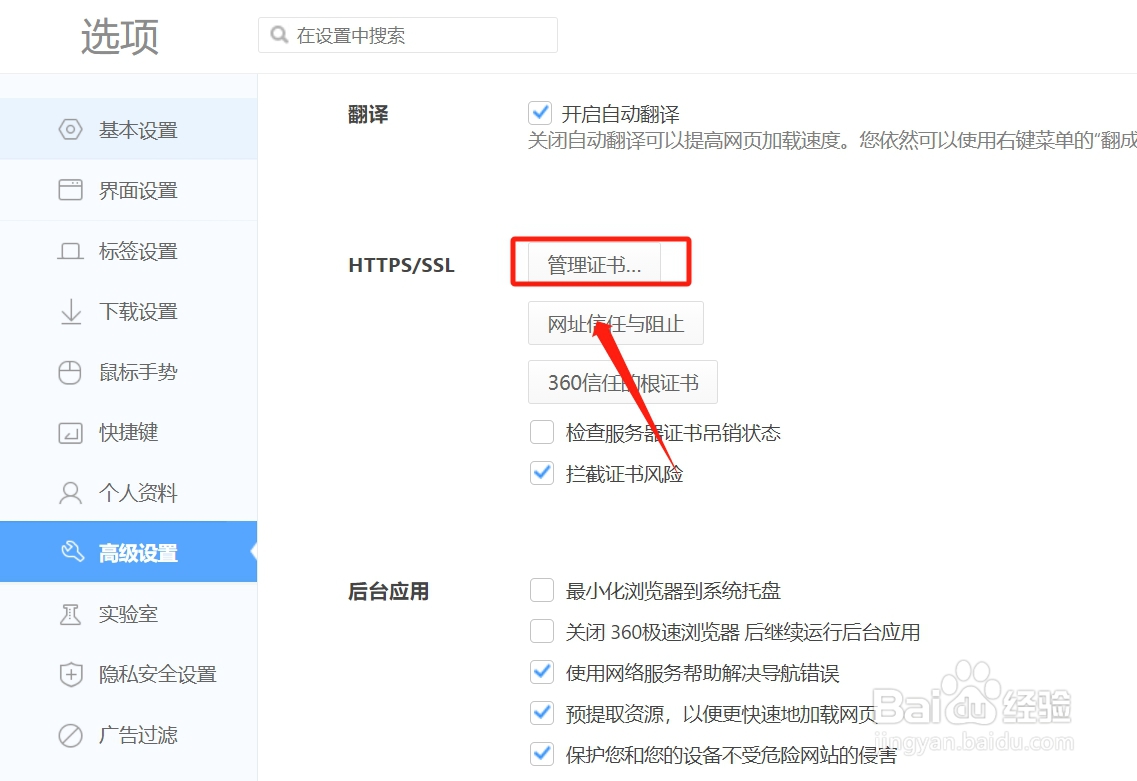This screenshot has width=1137, height=781.
Task: Disable 使用网络服务帮助解决导航错误 checkbox
Action: pyautogui.click(x=542, y=672)
